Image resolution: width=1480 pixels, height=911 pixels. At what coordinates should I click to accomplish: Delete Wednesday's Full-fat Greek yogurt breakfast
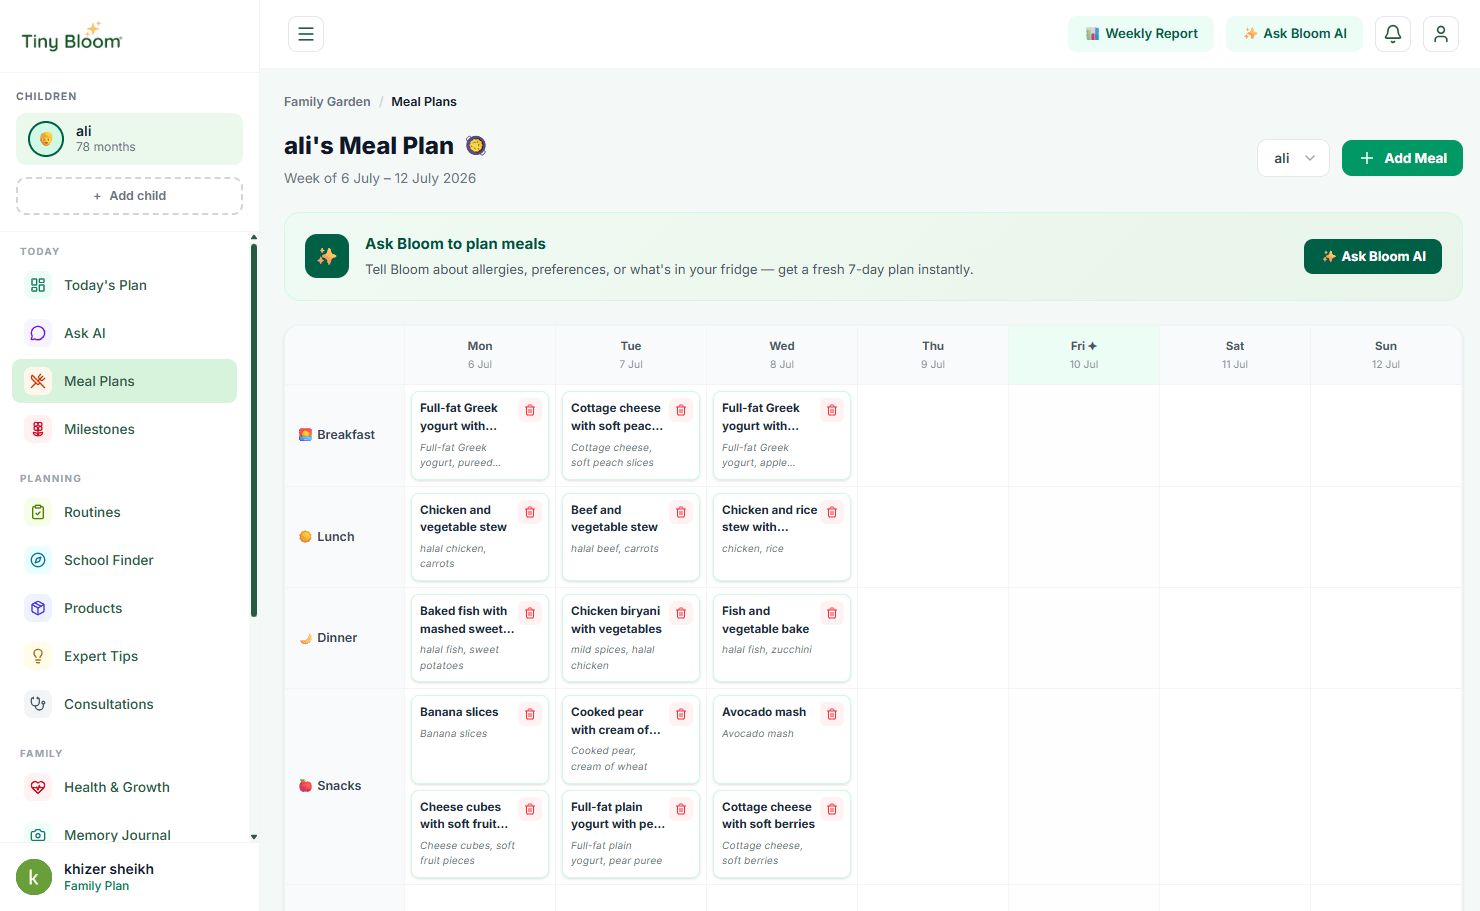[x=832, y=410]
